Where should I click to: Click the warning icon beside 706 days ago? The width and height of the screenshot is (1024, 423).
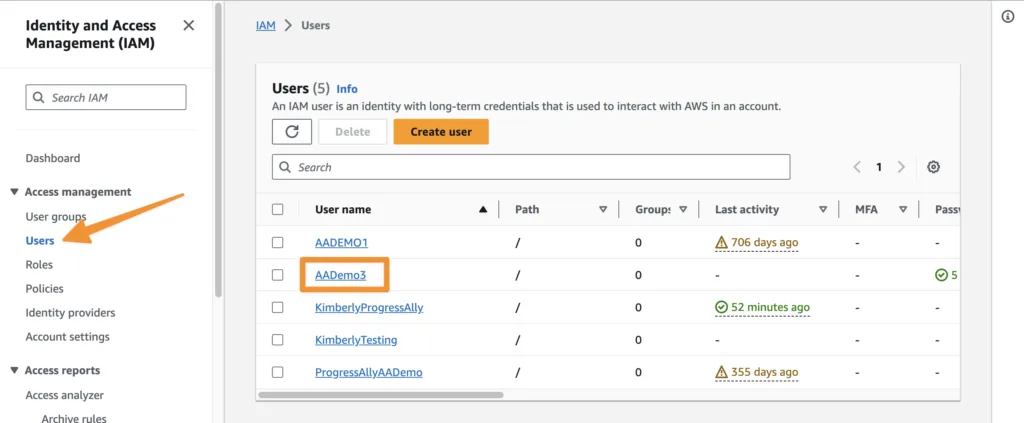tap(721, 242)
